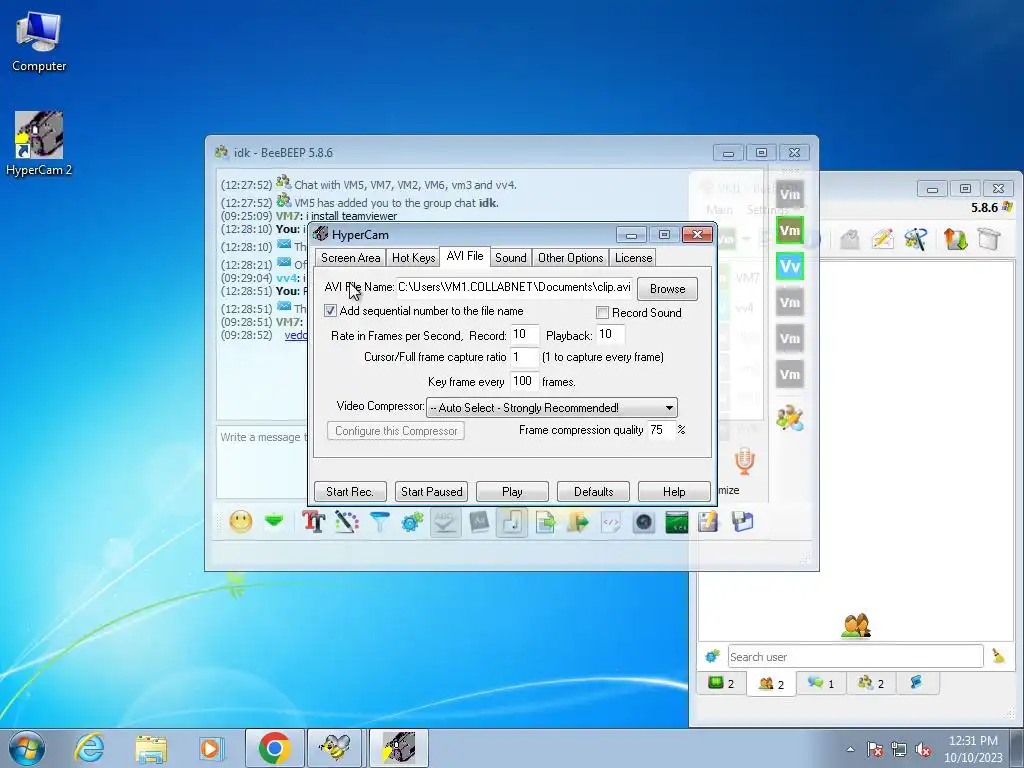
Task: Click the green chalkboard icon in chat toolbar
Action: 677,522
